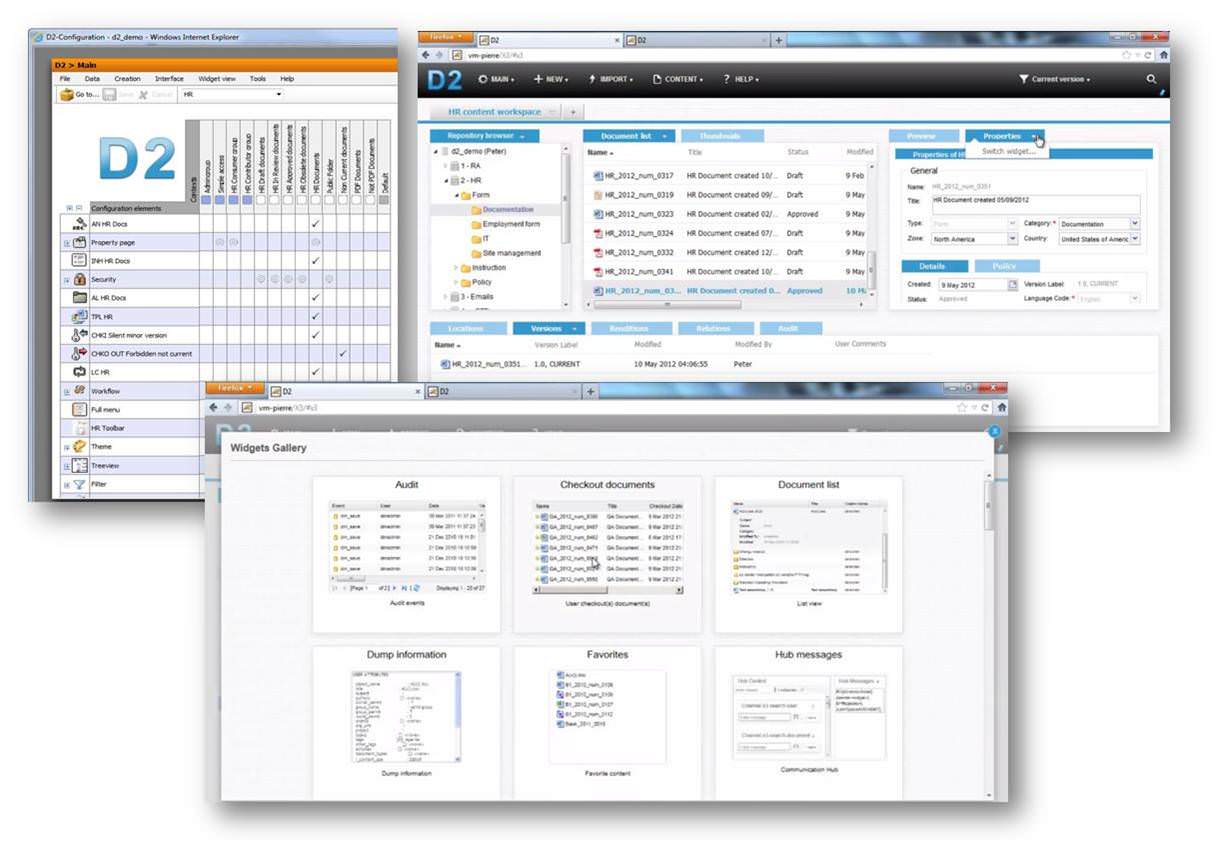Expand the Property page row
Screen dimensions: 1224x856
coord(67,243)
